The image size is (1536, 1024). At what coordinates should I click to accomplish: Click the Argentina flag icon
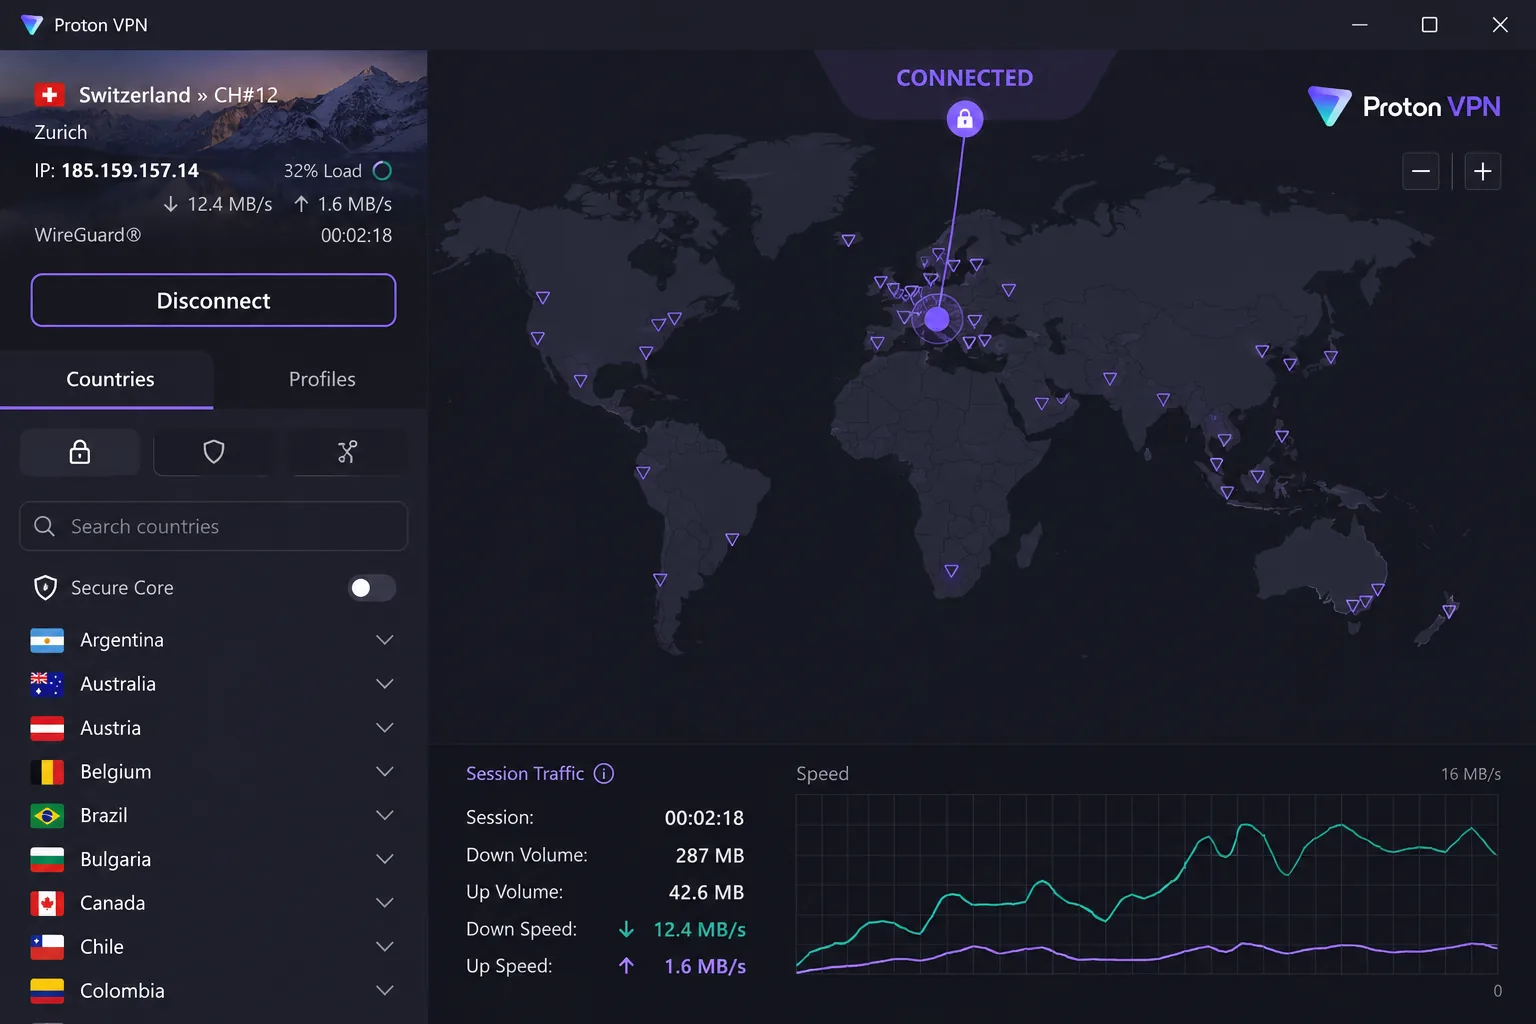[47, 640]
